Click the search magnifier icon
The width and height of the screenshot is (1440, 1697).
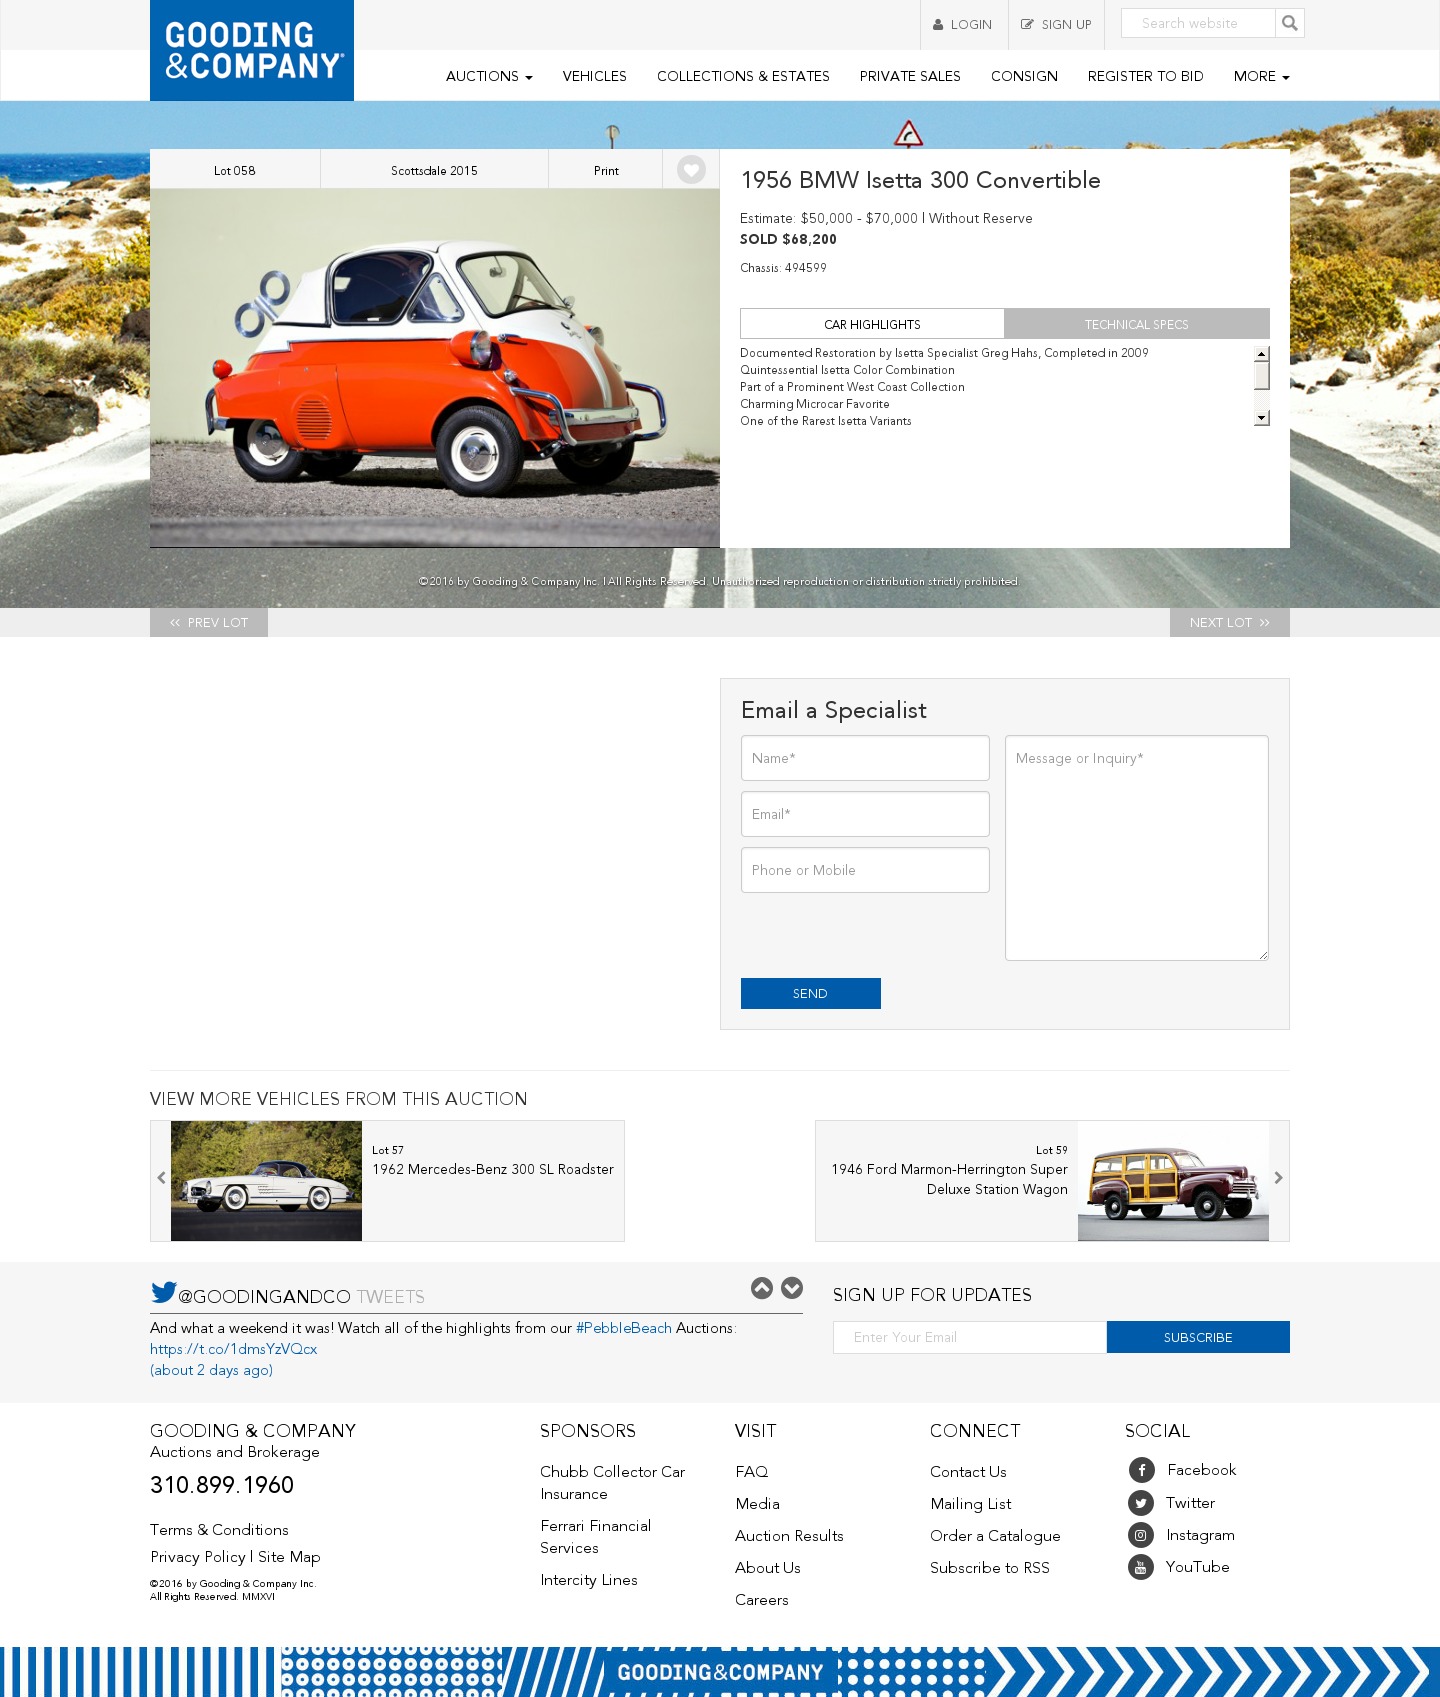(1290, 23)
